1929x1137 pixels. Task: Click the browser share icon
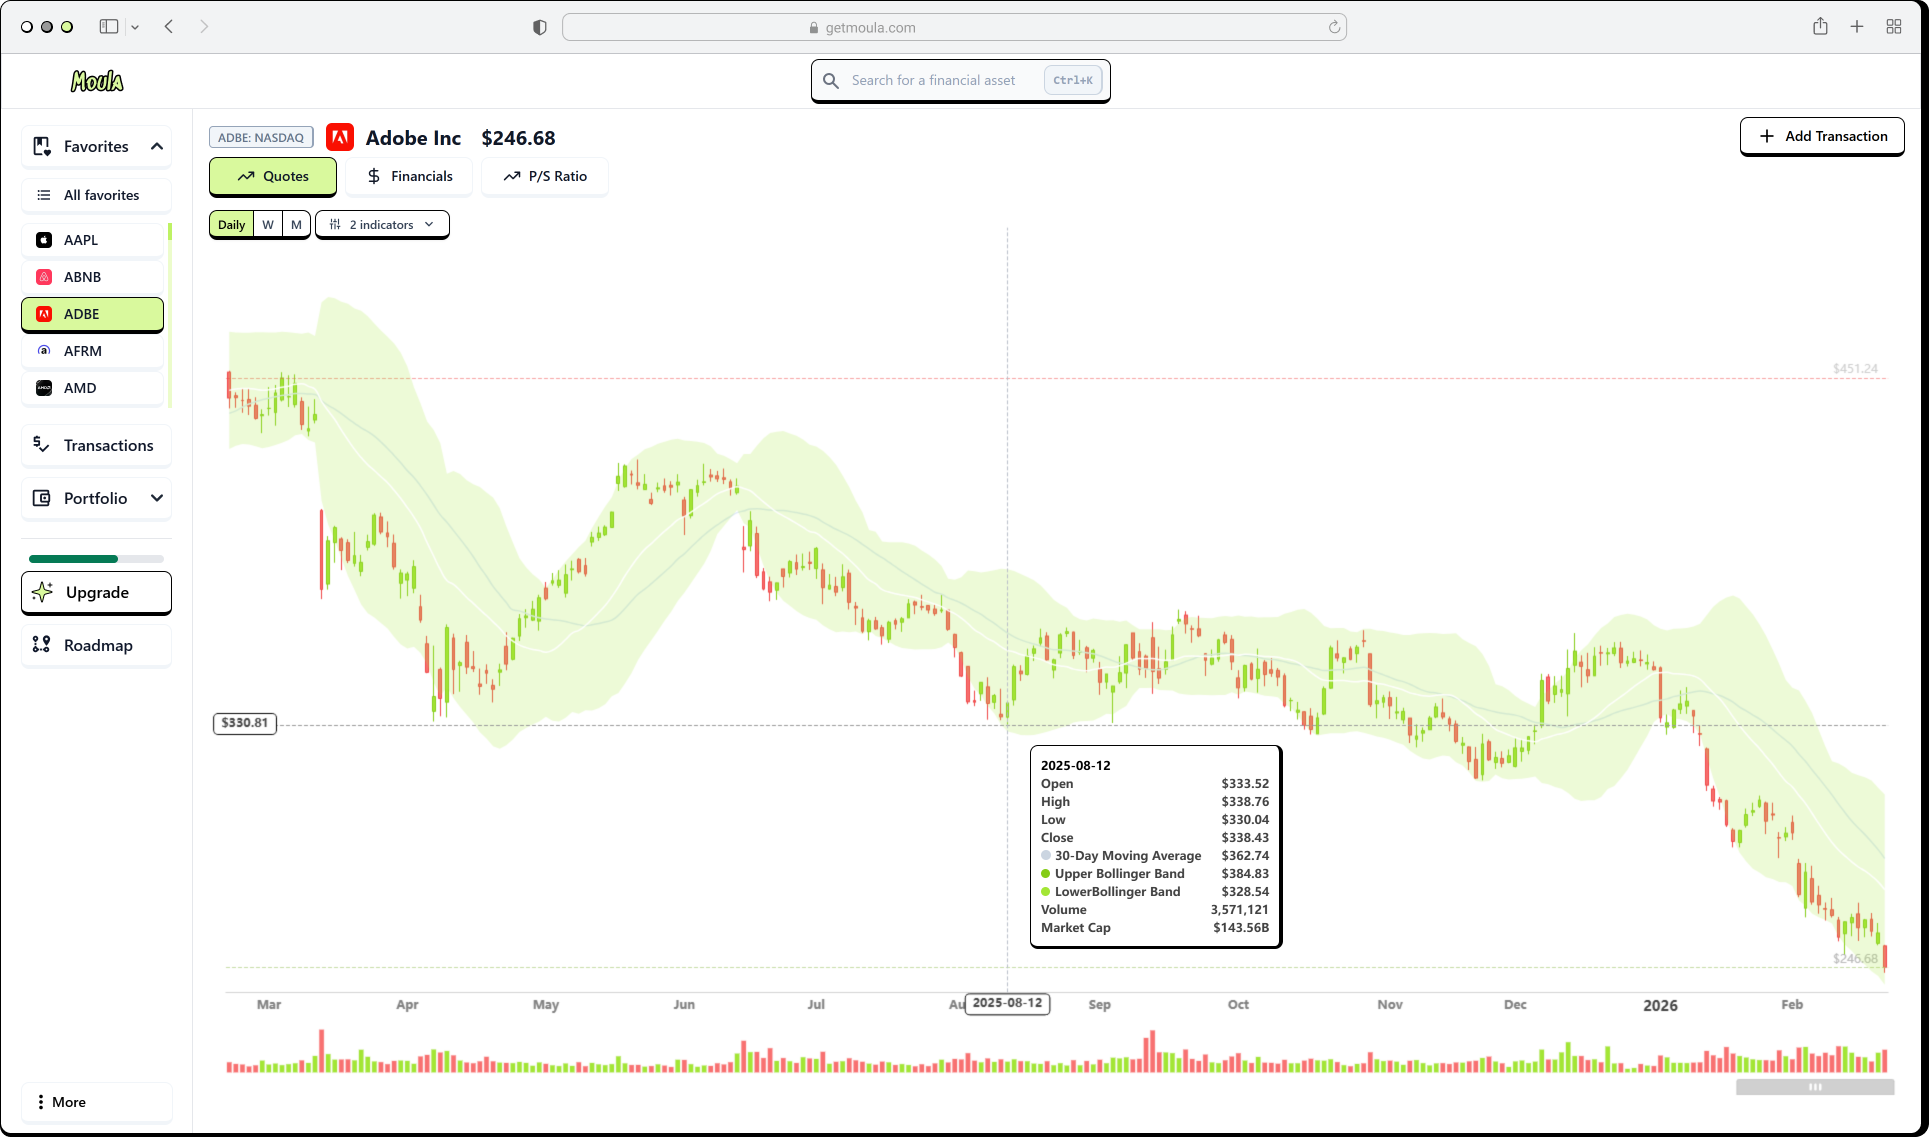tap(1820, 26)
